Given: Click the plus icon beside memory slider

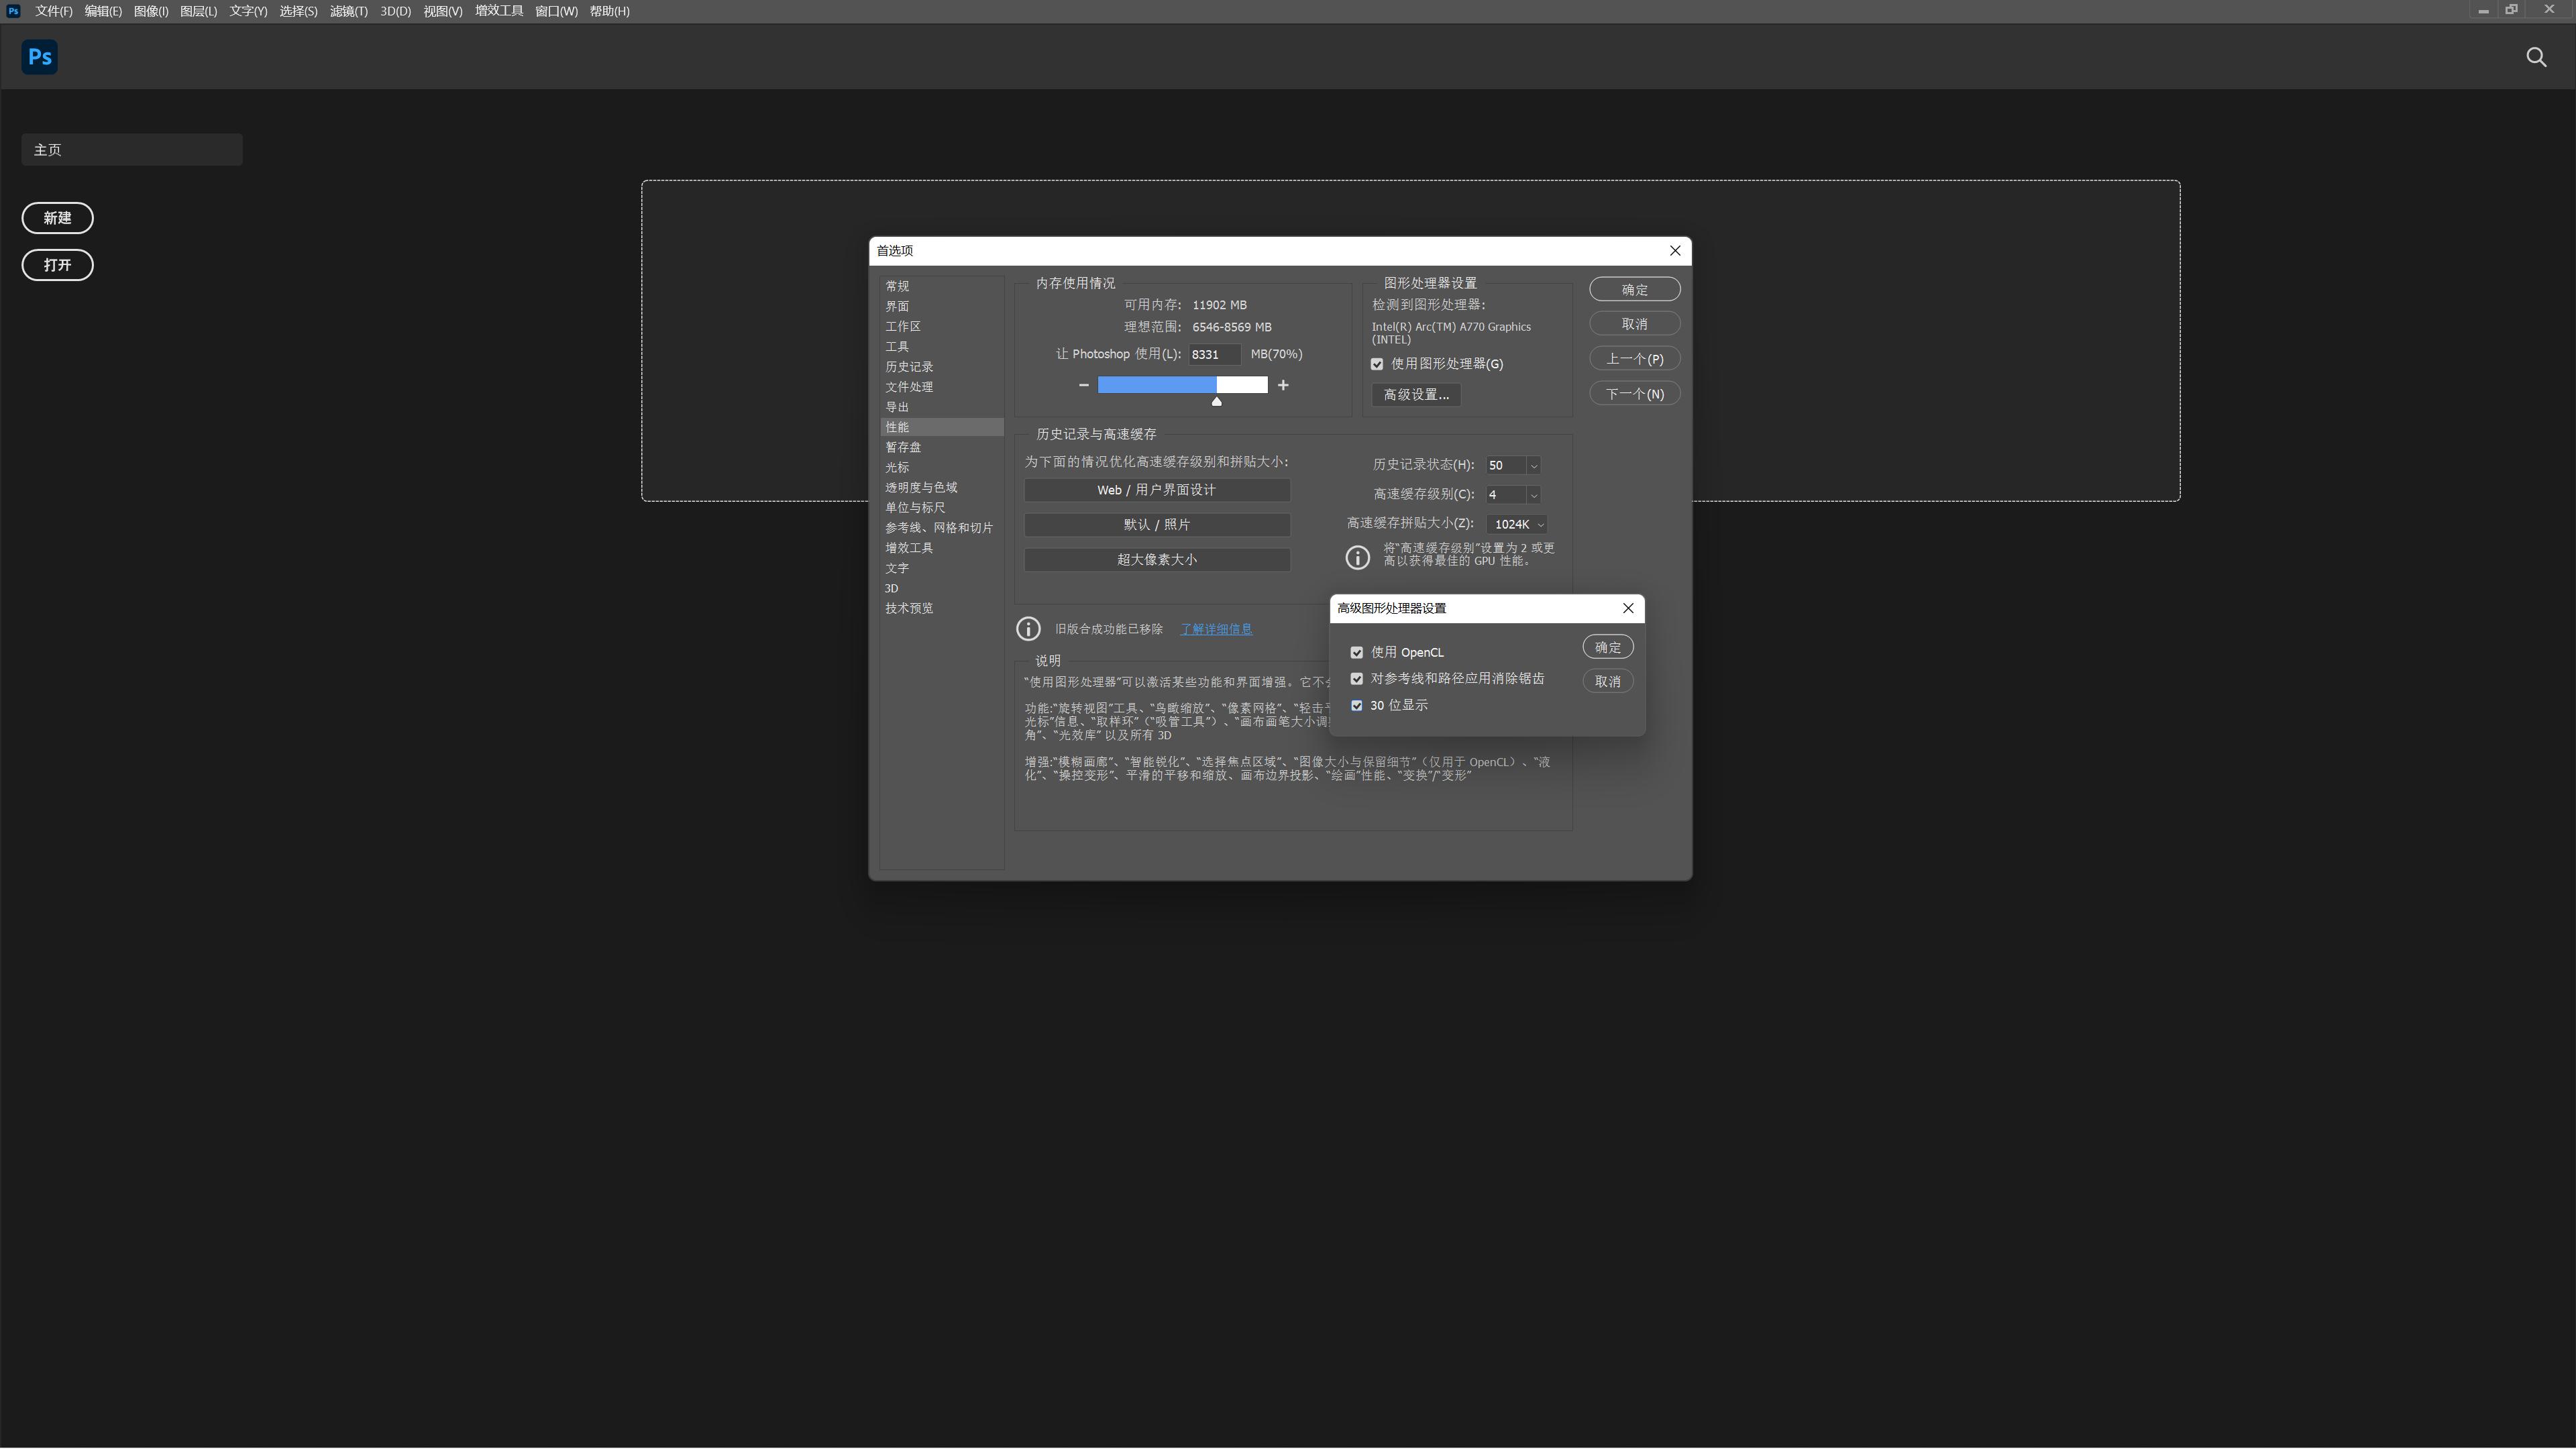Looking at the screenshot, I should 1283,385.
